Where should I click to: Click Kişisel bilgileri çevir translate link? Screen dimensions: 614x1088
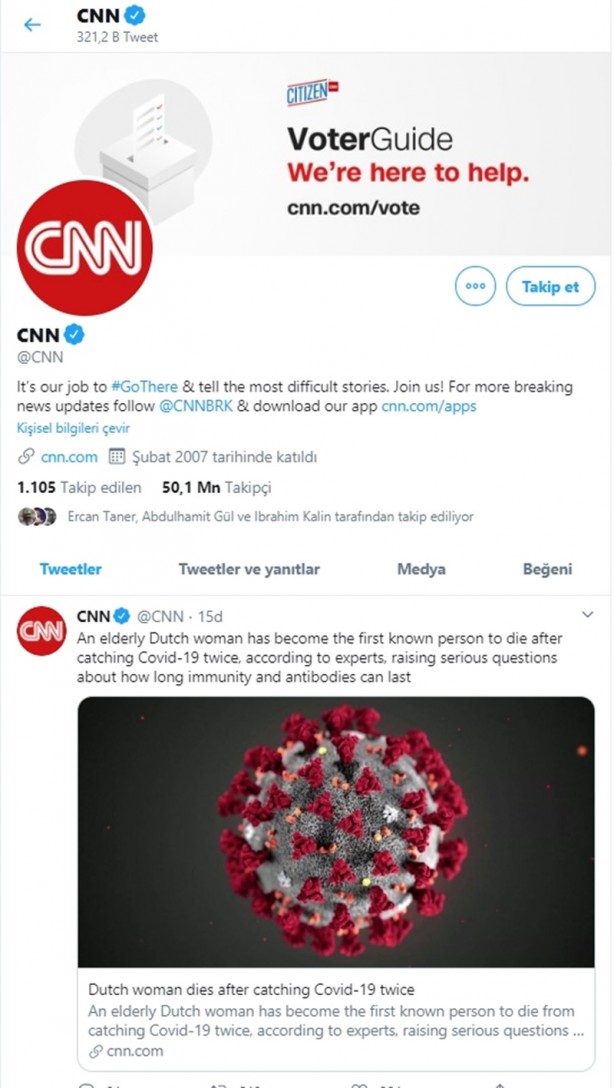point(74,428)
